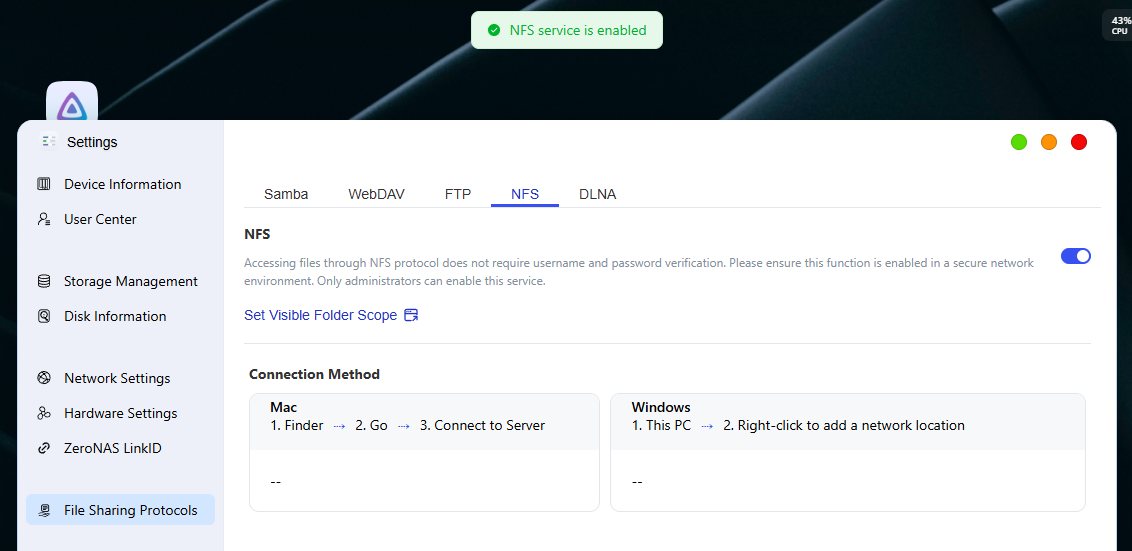Click the orange window control button
Screen dimensions: 1132x551
(1049, 142)
